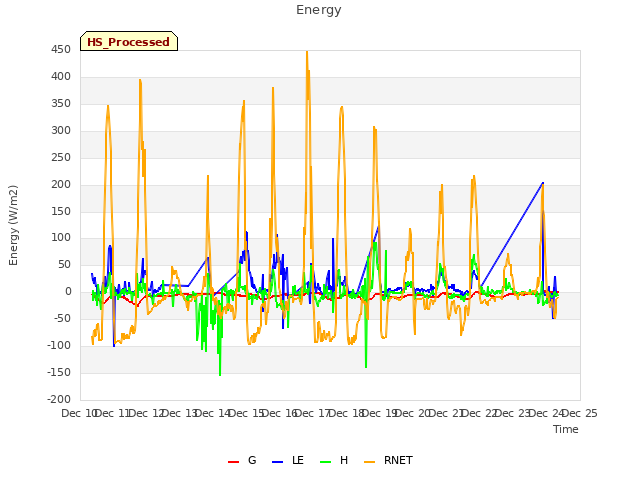This screenshot has width=640, height=480.
Task: Click the highest orange RNET peak near 450
Action: tap(307, 52)
